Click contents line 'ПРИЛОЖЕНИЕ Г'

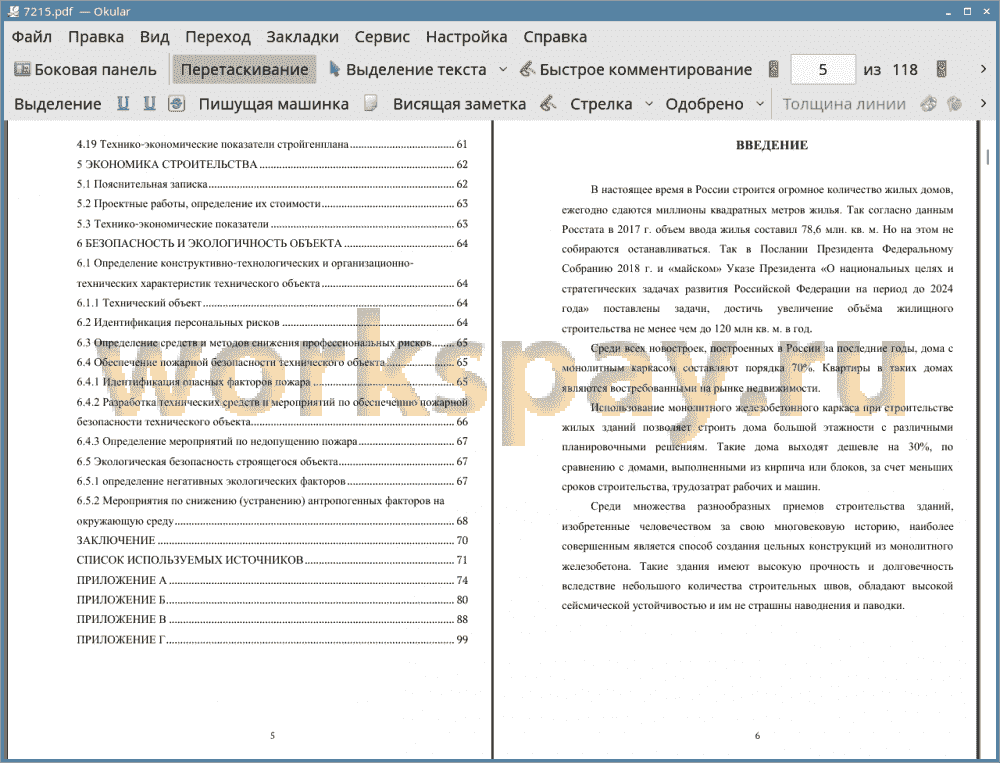[272, 639]
